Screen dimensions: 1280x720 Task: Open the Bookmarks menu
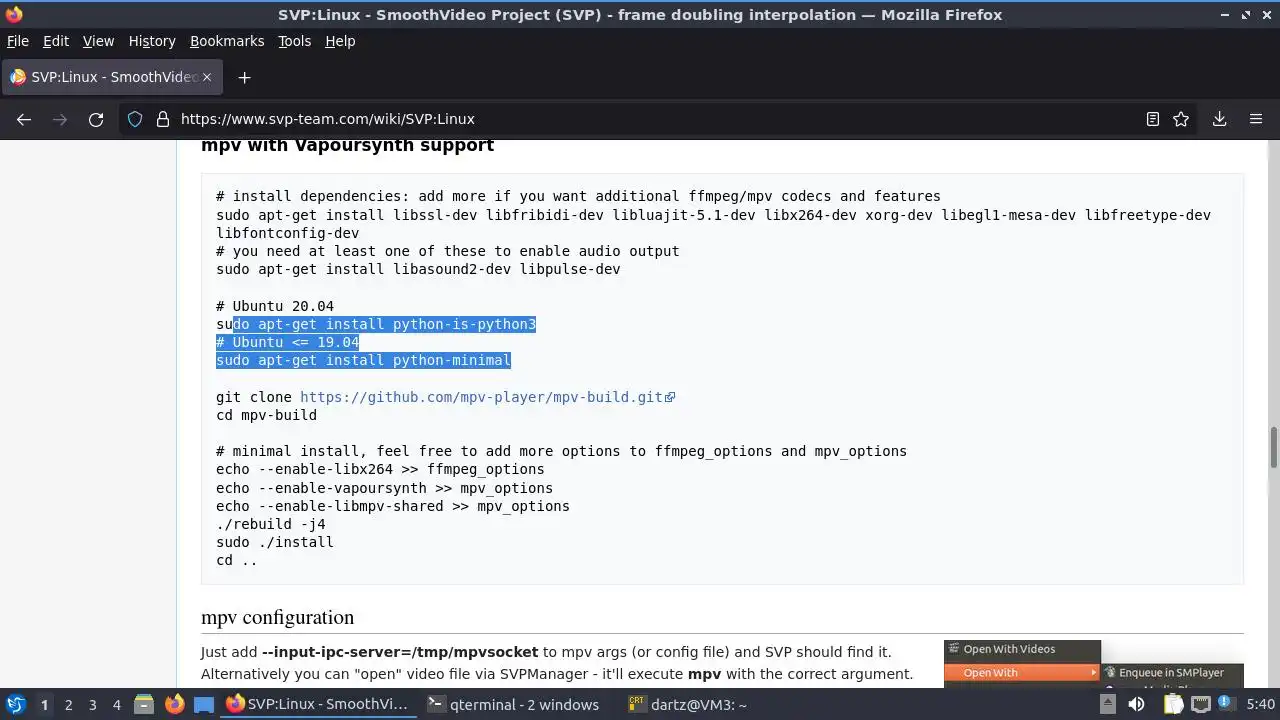[x=227, y=41]
